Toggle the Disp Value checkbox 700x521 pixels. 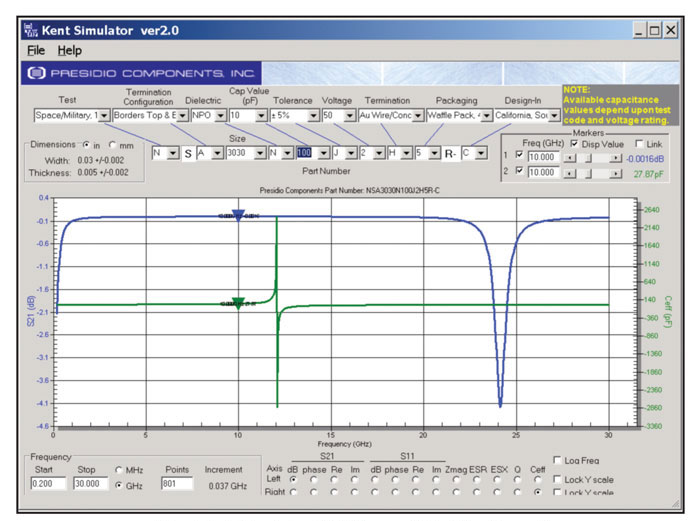[575, 144]
